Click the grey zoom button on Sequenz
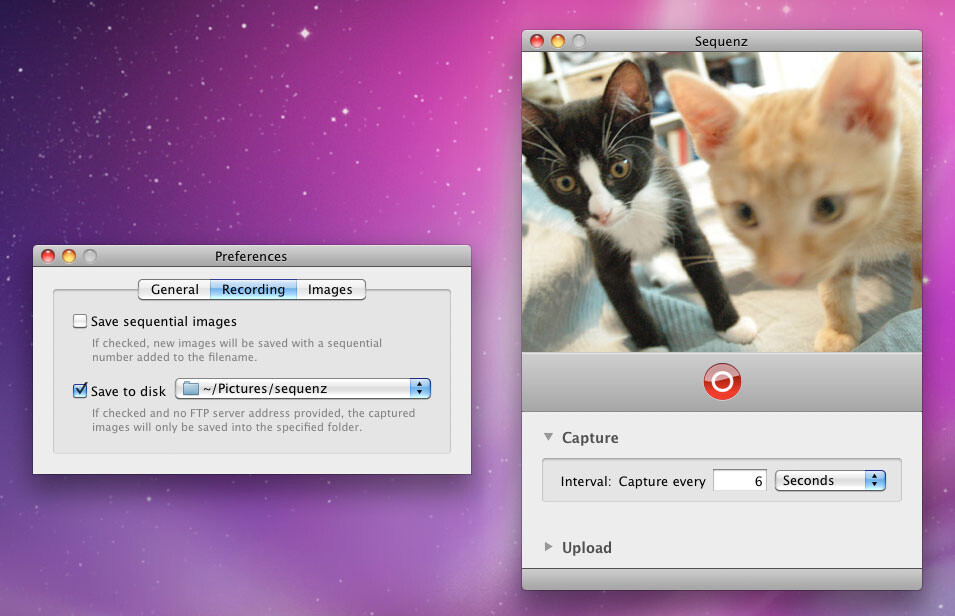Screen dimensions: 955x616 click(579, 41)
